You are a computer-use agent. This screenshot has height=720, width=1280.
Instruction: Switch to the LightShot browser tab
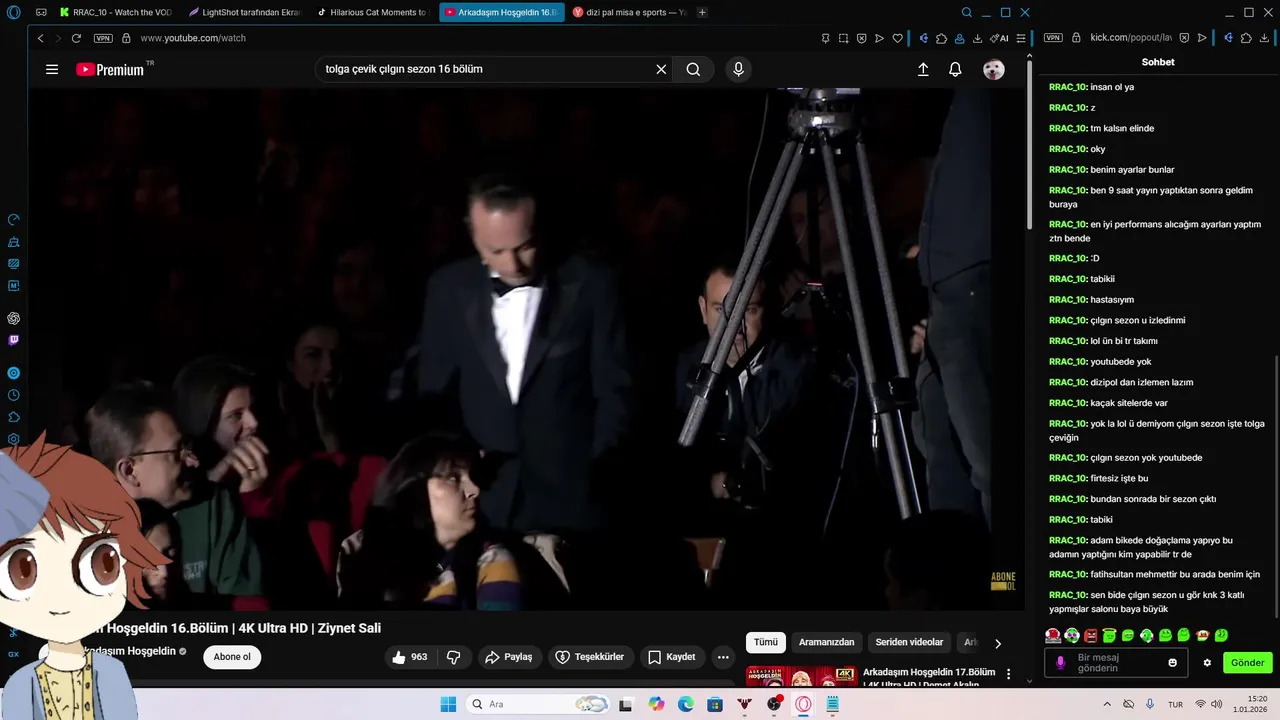[x=245, y=12]
